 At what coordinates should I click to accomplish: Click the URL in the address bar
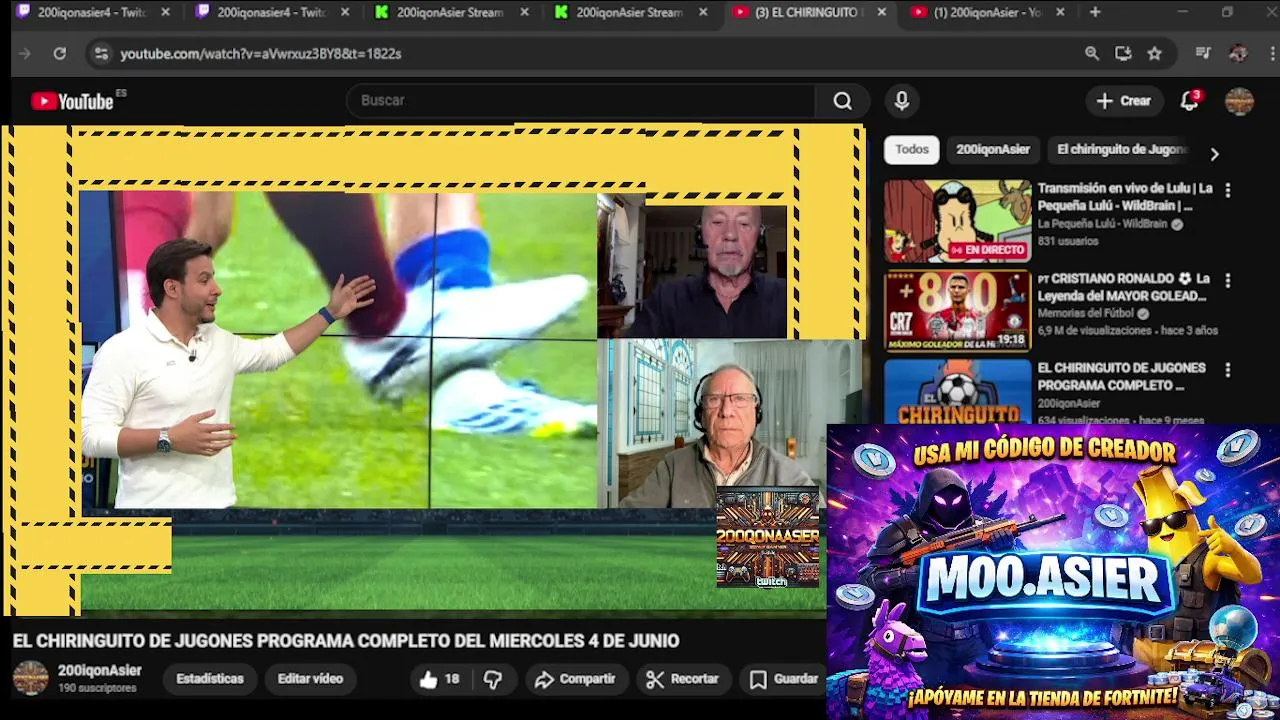click(261, 53)
